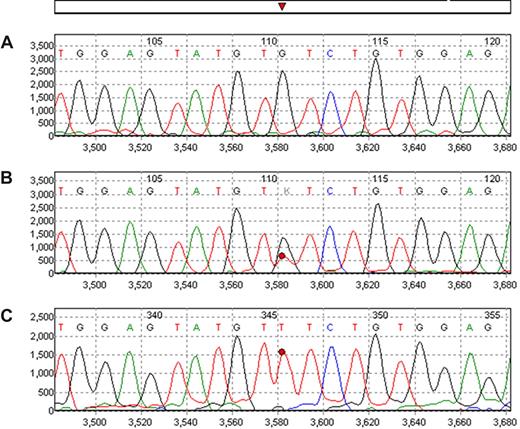Click position number 345 in panel C
The height and width of the screenshot is (429, 520).
tap(269, 315)
